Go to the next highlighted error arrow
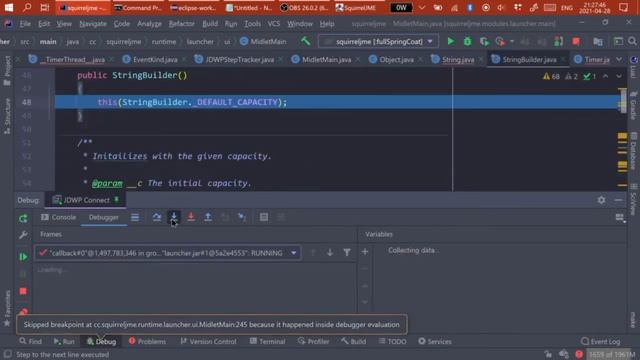 (x=619, y=76)
